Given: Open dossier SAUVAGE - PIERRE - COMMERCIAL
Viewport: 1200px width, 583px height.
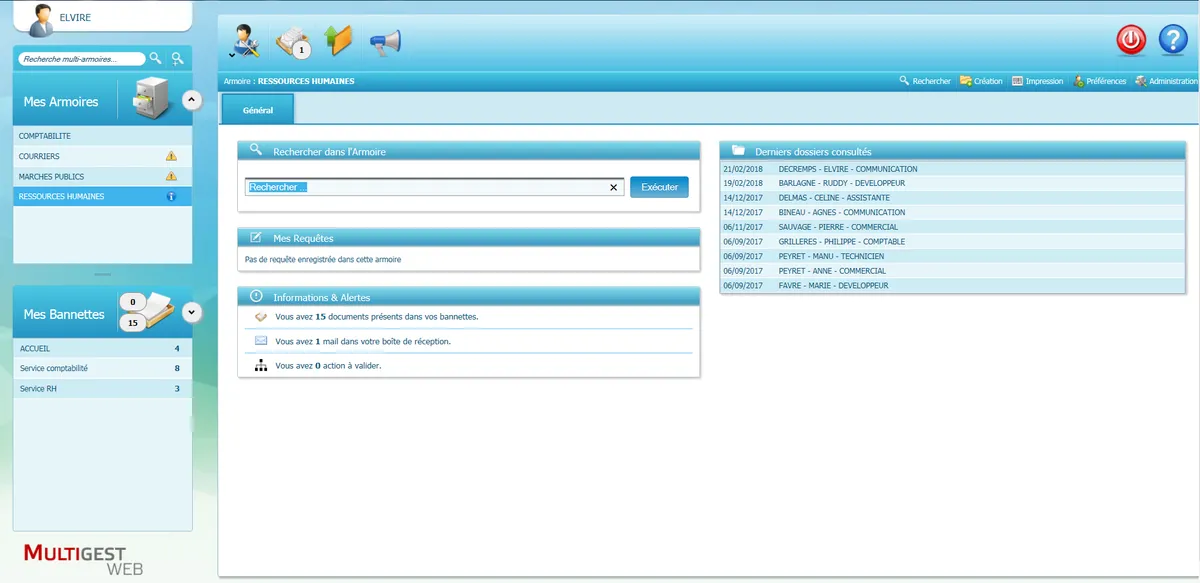Looking at the screenshot, I should pyautogui.click(x=952, y=227).
